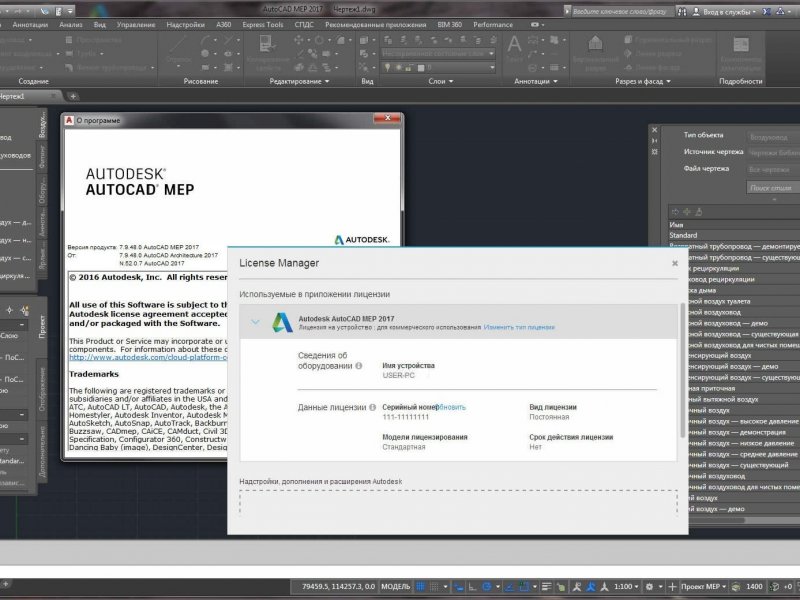Click the third annotation icon before 1:100
This screenshot has width=800, height=600.
tap(604, 587)
